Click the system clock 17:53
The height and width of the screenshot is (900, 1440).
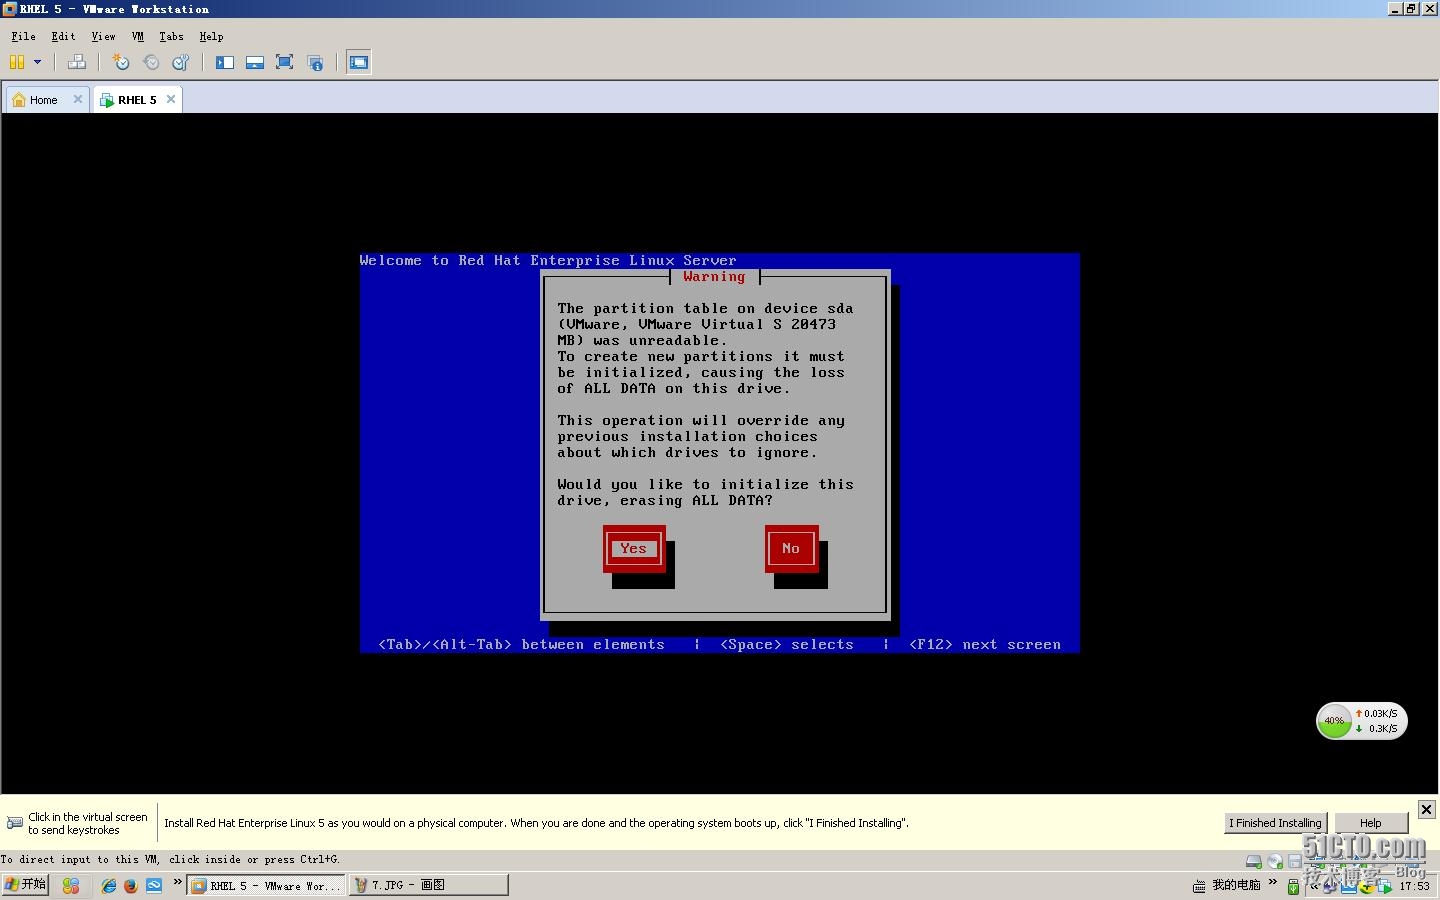coord(1414,886)
